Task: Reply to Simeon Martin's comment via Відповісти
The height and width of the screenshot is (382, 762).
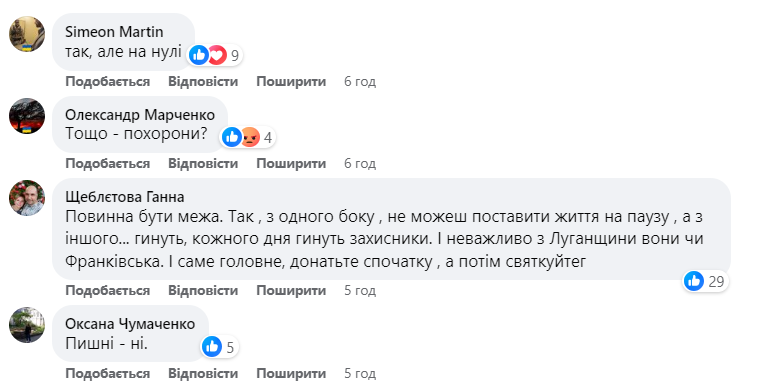Action: click(203, 81)
